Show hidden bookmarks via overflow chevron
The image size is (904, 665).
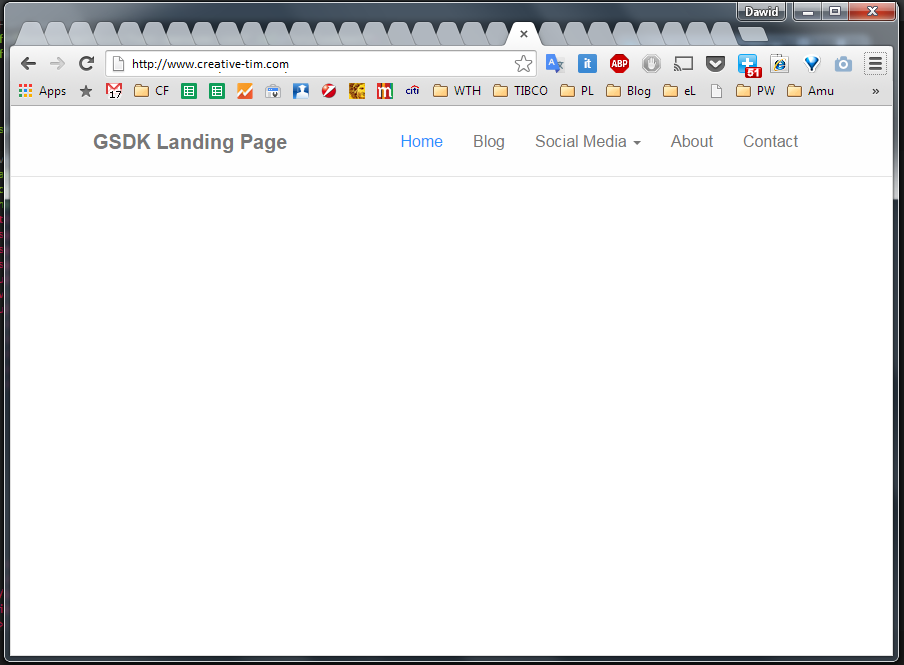(x=876, y=91)
